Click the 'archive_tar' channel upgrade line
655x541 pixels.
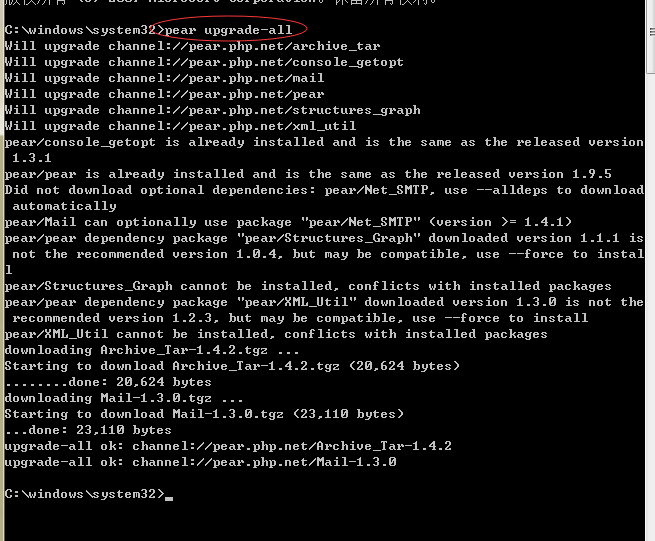(x=193, y=46)
